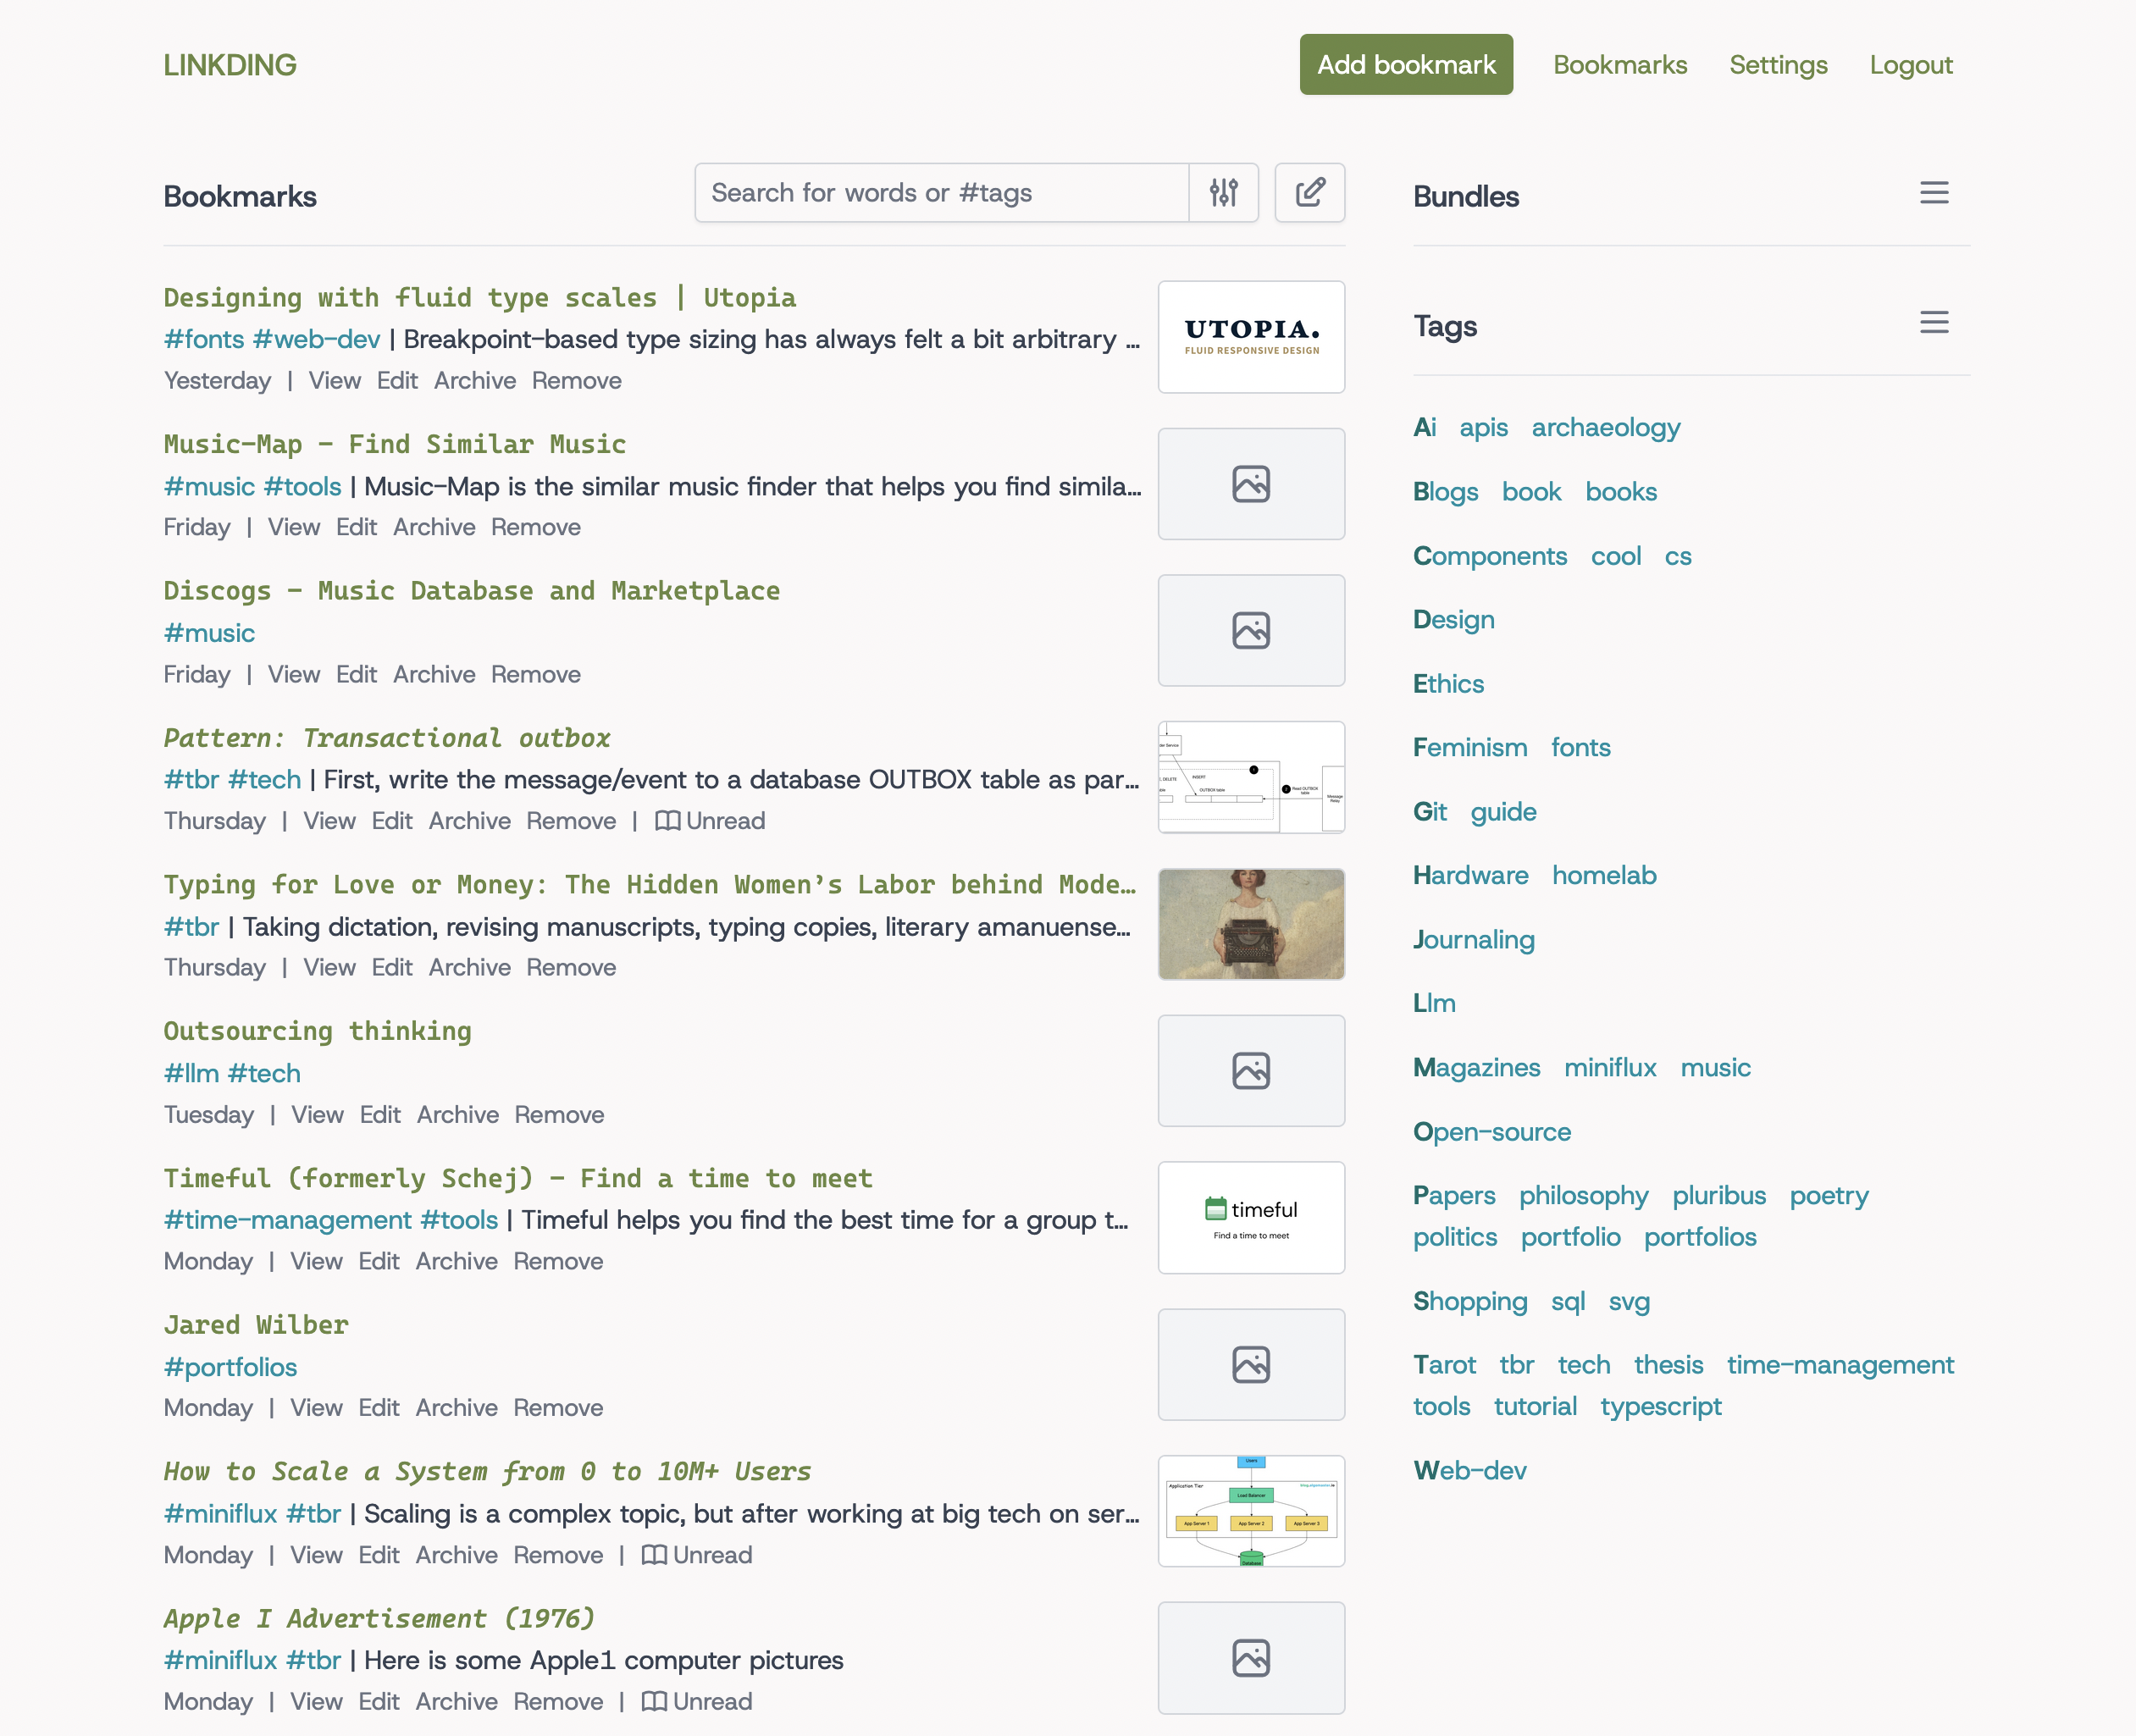
Task: Open the Bundles hamburger menu
Action: pos(1933,193)
